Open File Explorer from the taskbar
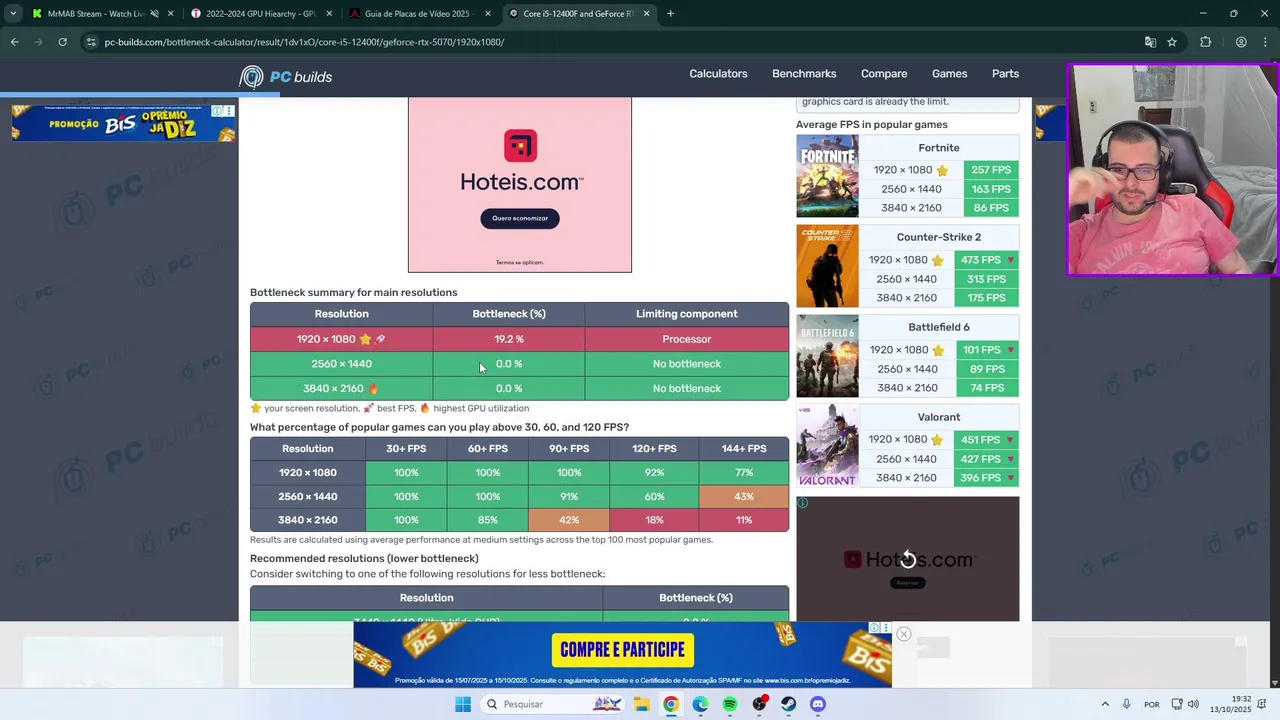 tap(641, 704)
